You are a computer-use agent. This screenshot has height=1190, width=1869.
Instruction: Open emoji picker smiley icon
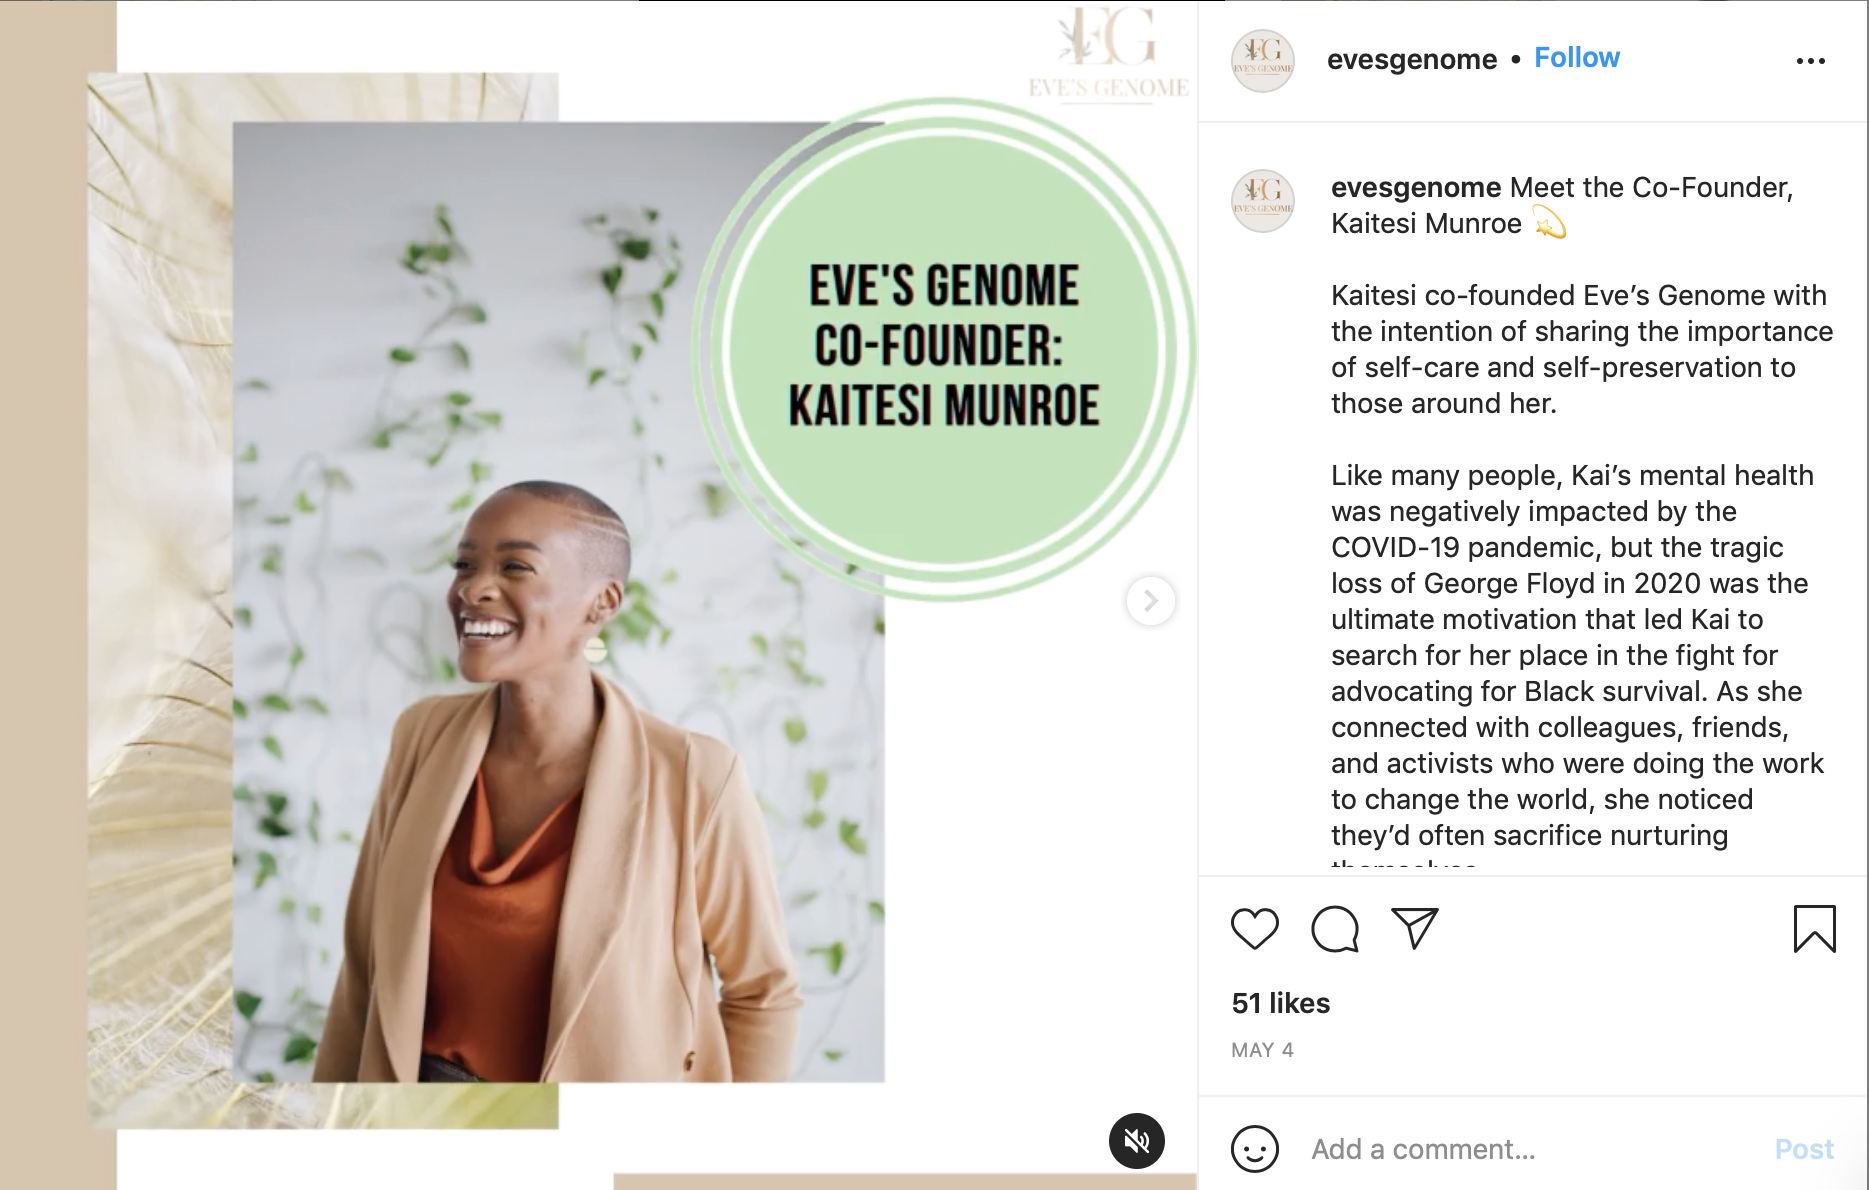pyautogui.click(x=1255, y=1149)
